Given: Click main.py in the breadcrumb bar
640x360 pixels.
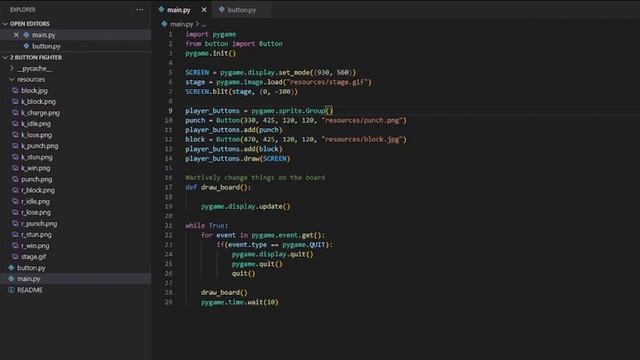Looking at the screenshot, I should click(x=182, y=24).
